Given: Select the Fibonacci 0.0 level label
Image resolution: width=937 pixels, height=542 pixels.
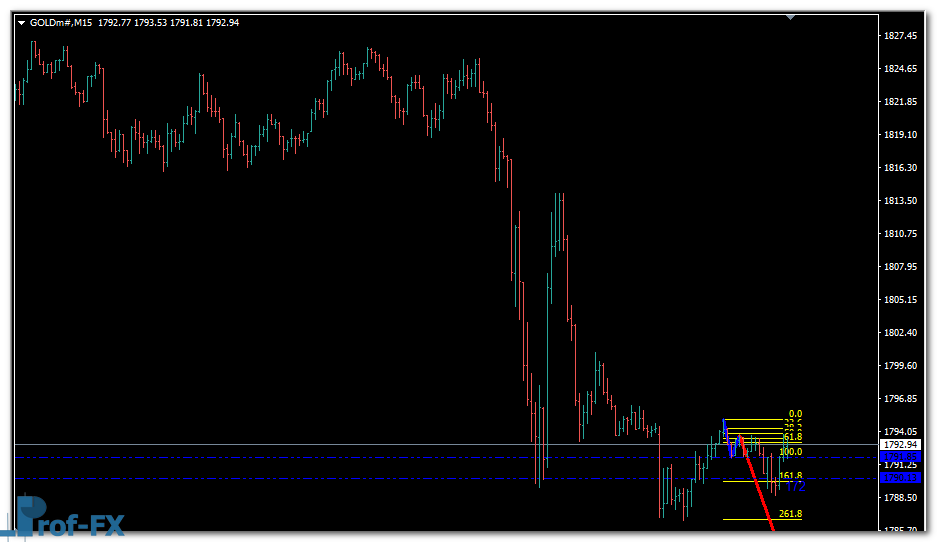Looking at the screenshot, I should click(x=795, y=414).
